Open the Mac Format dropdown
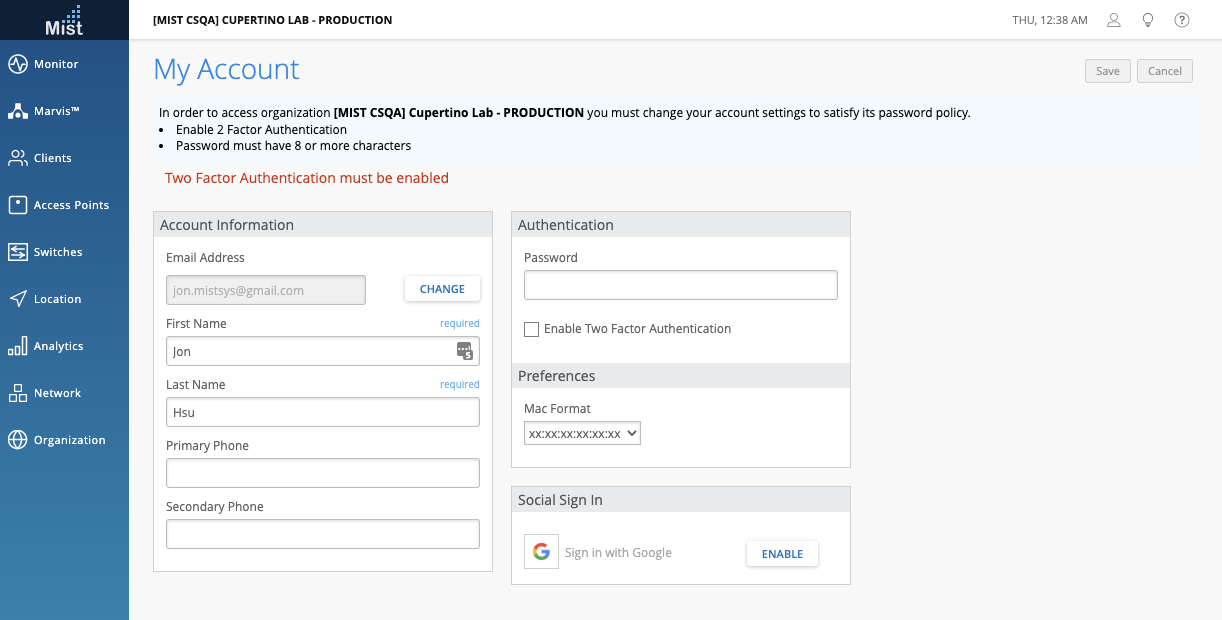The image size is (1222, 620). 582,433
